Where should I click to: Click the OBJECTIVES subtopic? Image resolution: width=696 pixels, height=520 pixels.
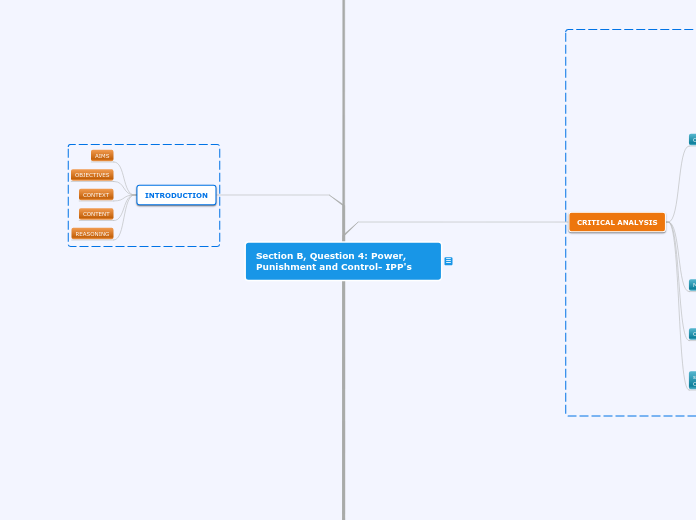pos(92,175)
